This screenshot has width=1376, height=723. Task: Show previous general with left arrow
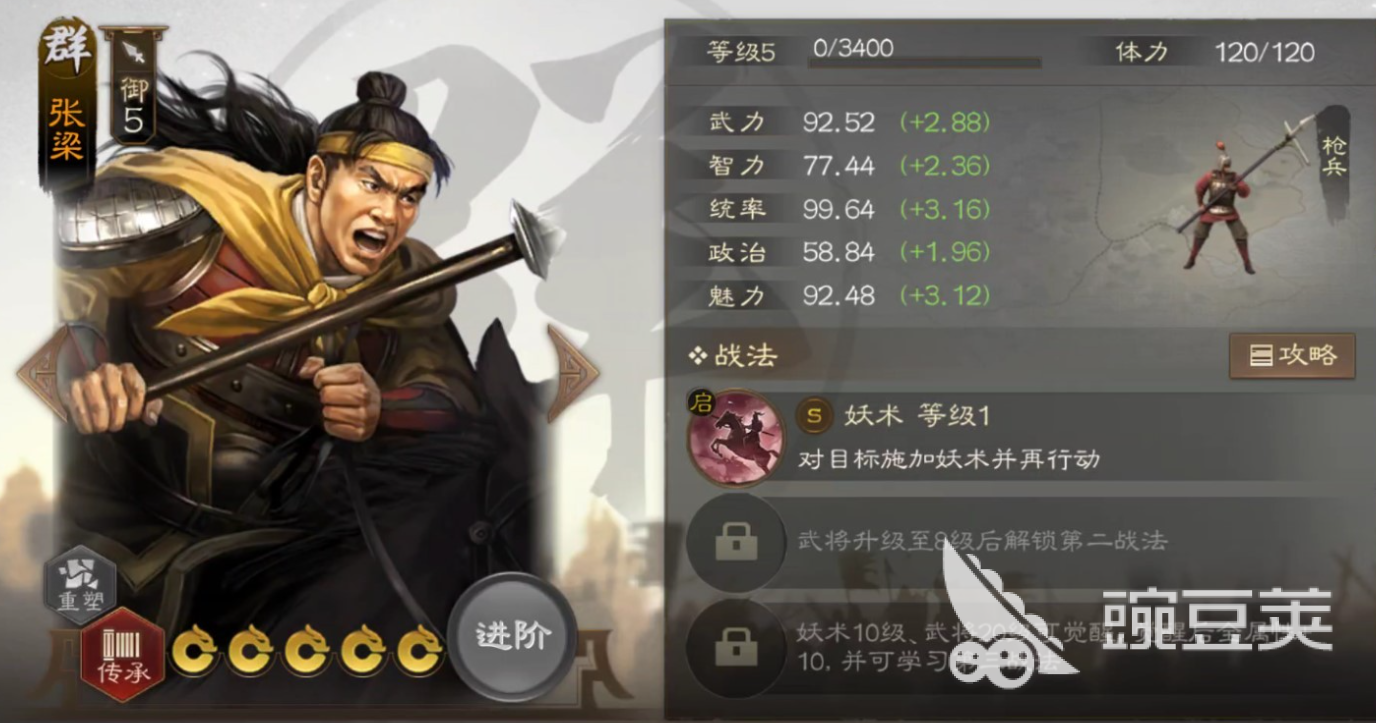42,372
